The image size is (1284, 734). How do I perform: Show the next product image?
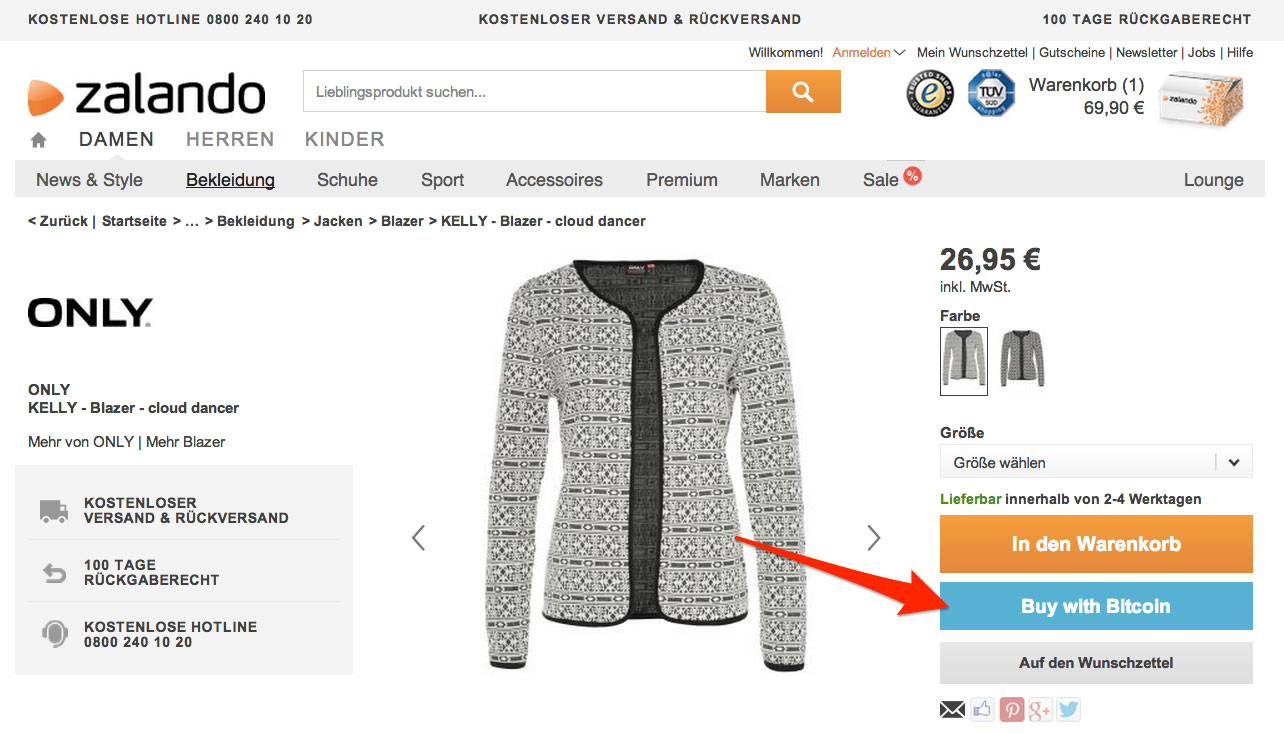pyautogui.click(x=873, y=538)
